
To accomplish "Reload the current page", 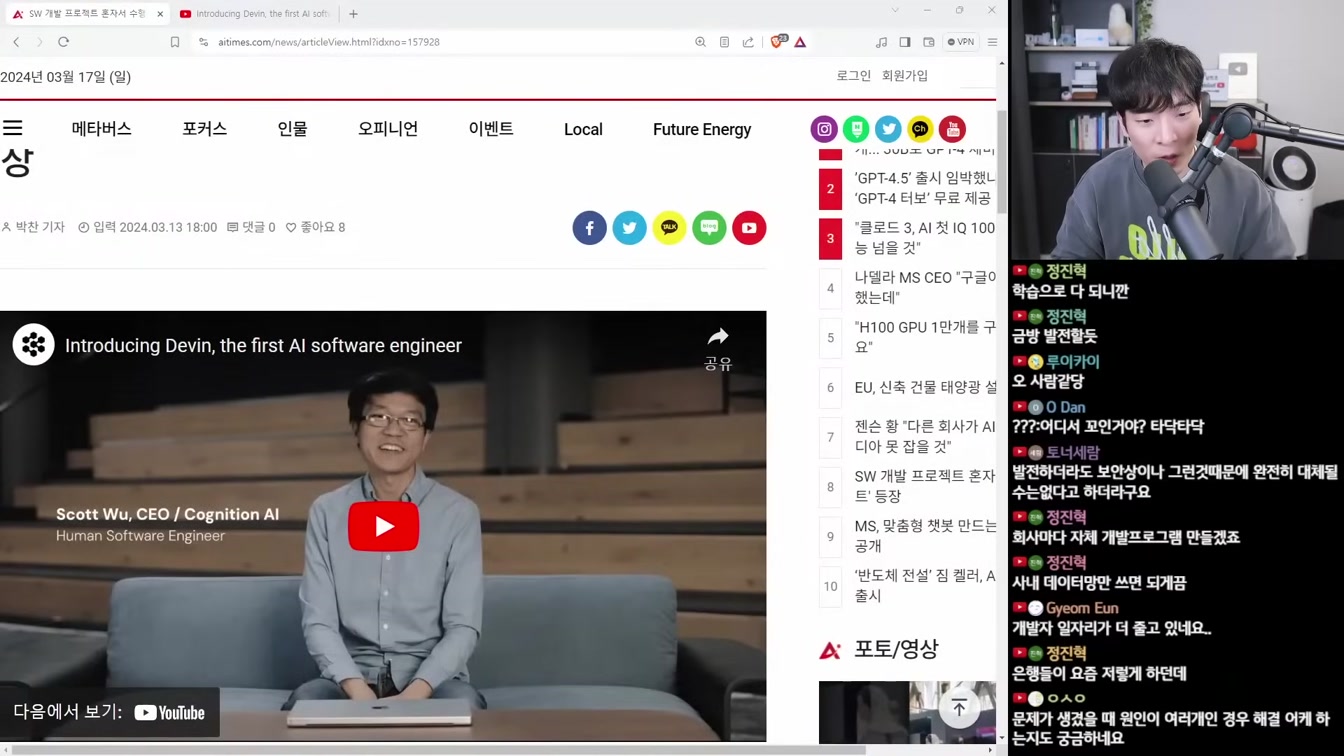I will (63, 42).
